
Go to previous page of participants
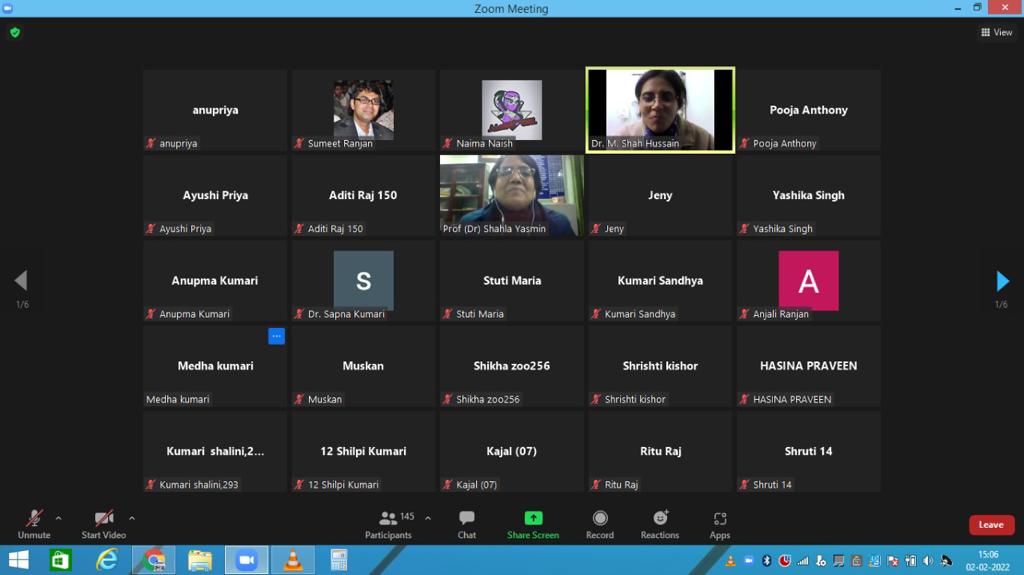pos(21,281)
